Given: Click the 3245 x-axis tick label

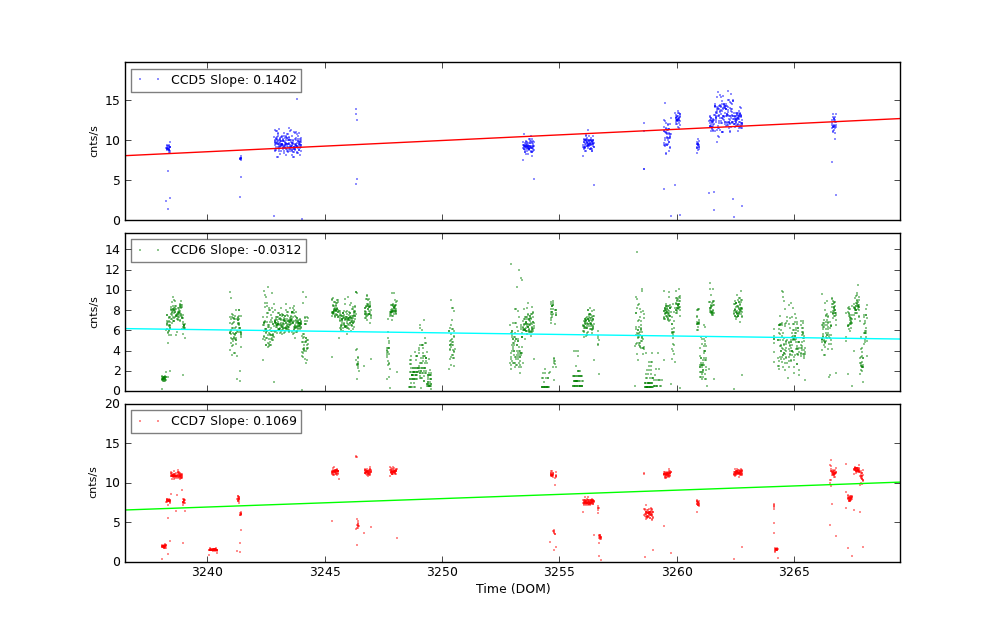Looking at the screenshot, I should (x=325, y=572).
